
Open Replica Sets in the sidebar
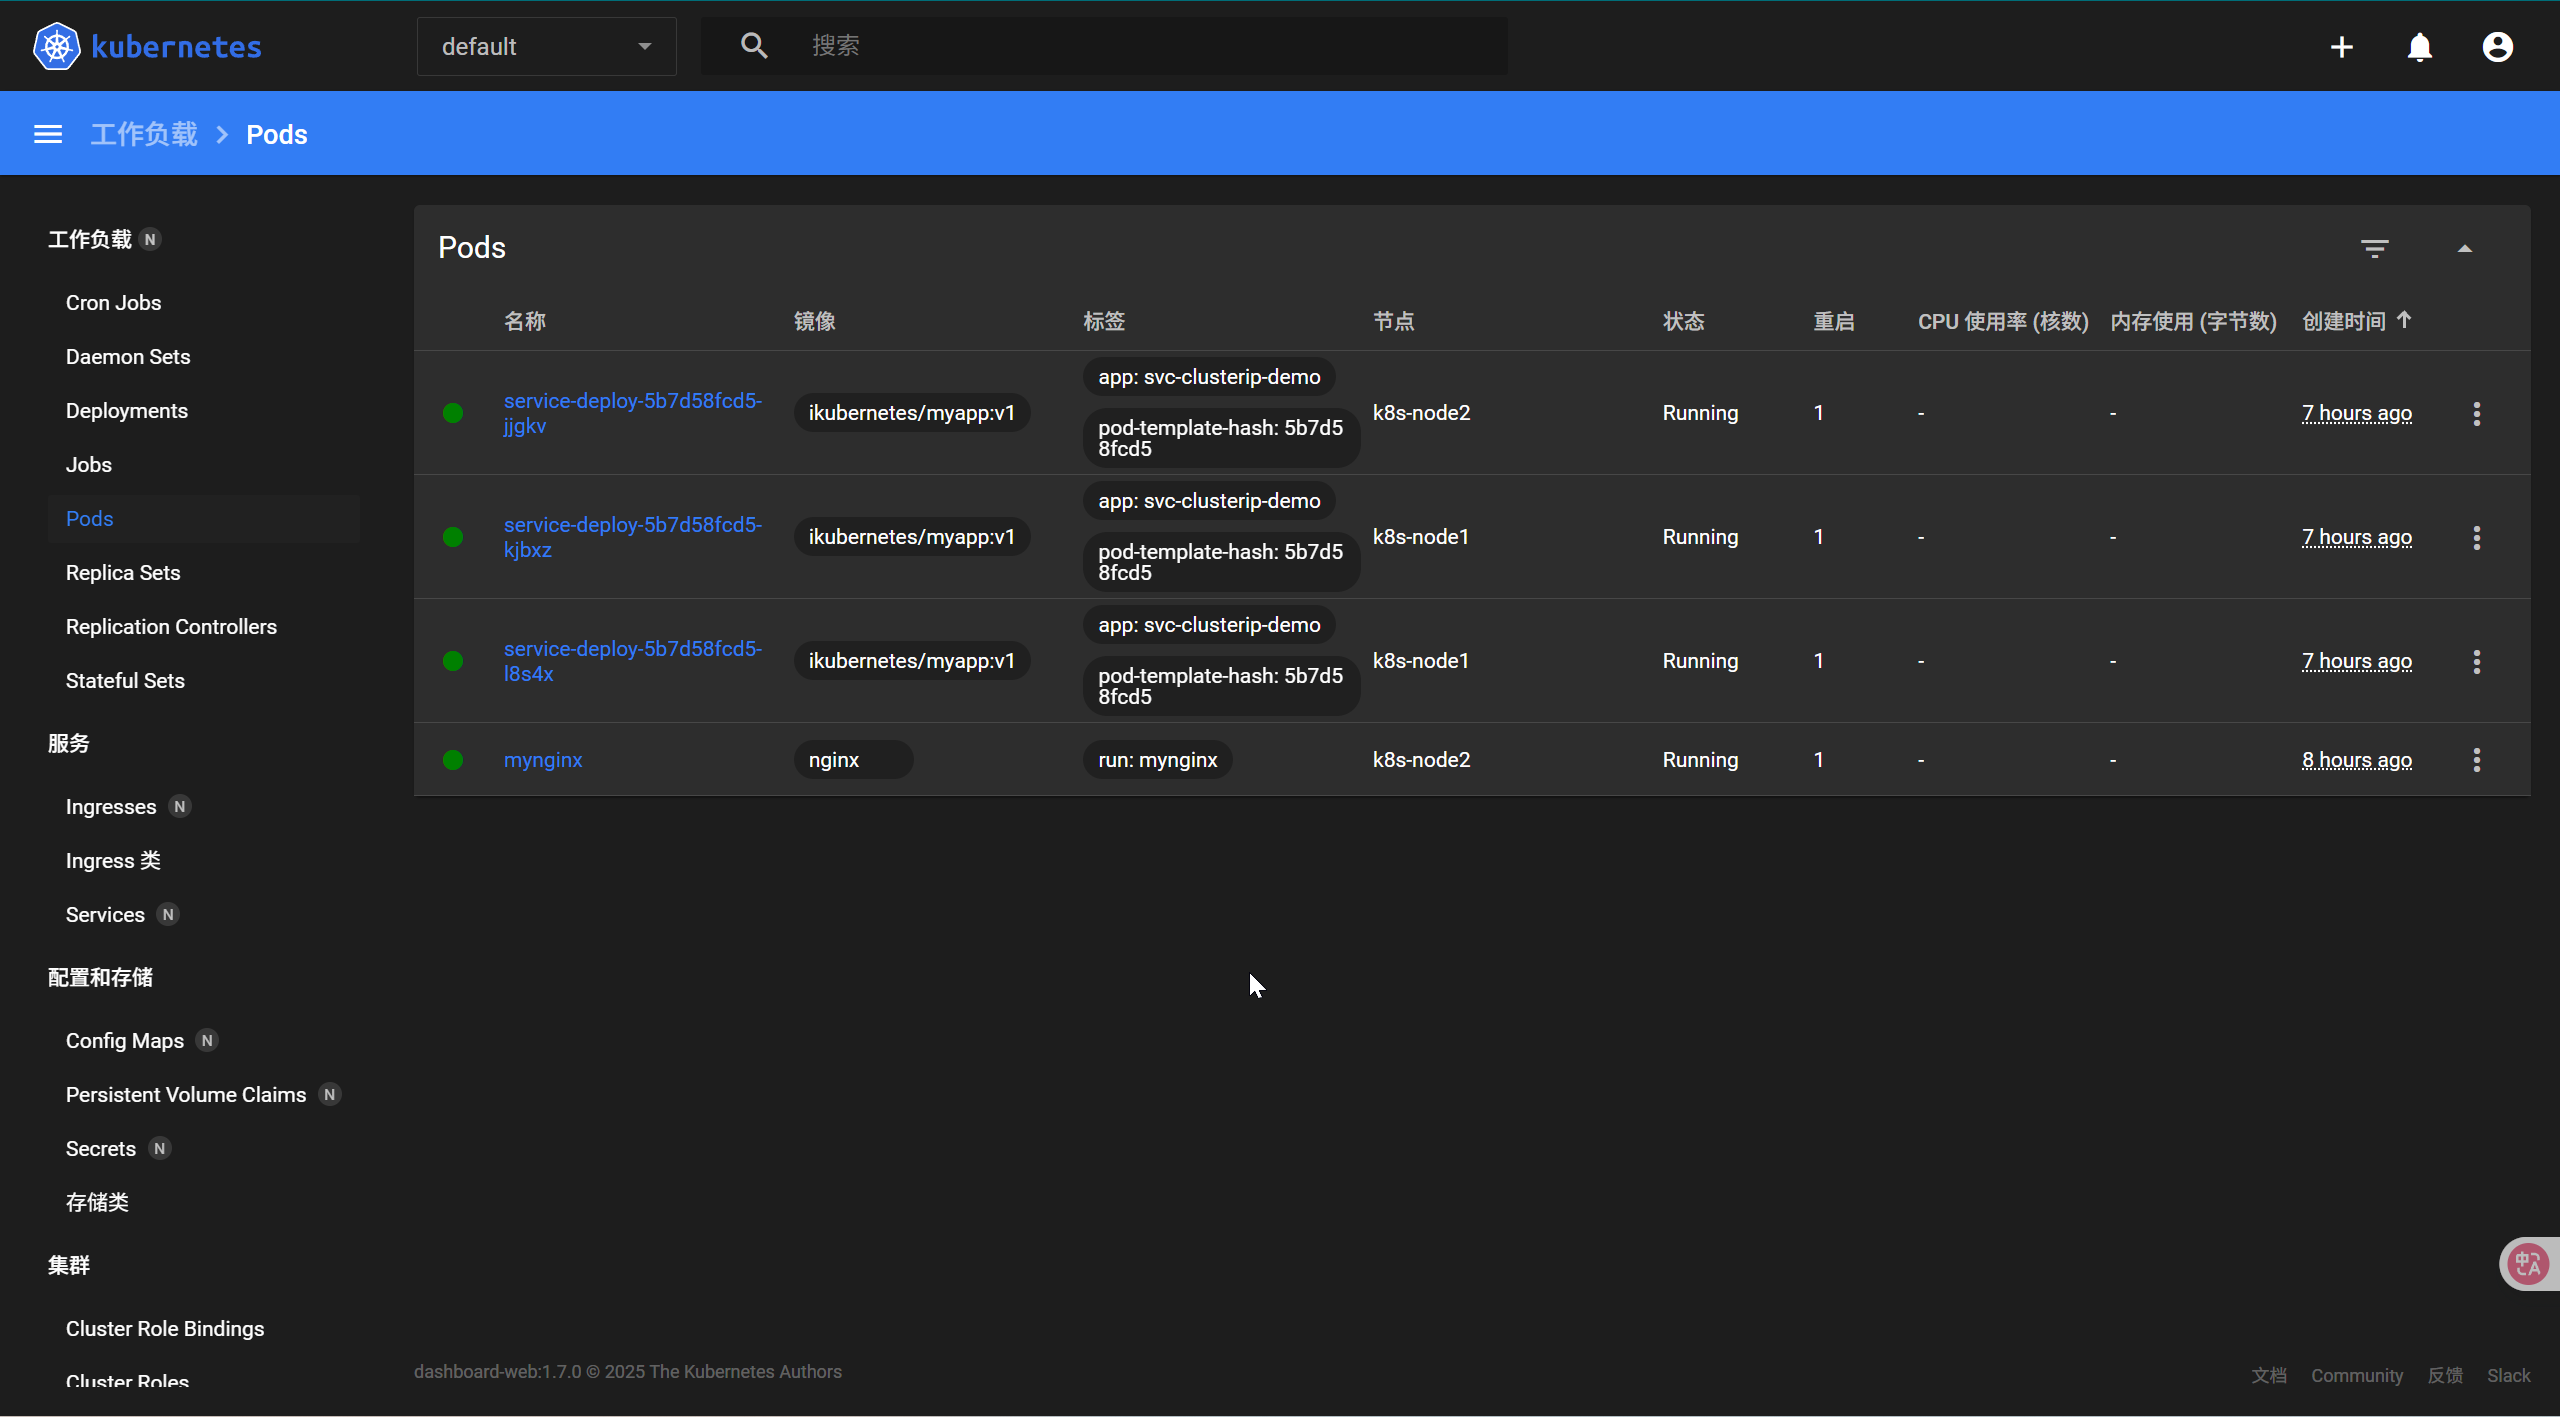123,573
